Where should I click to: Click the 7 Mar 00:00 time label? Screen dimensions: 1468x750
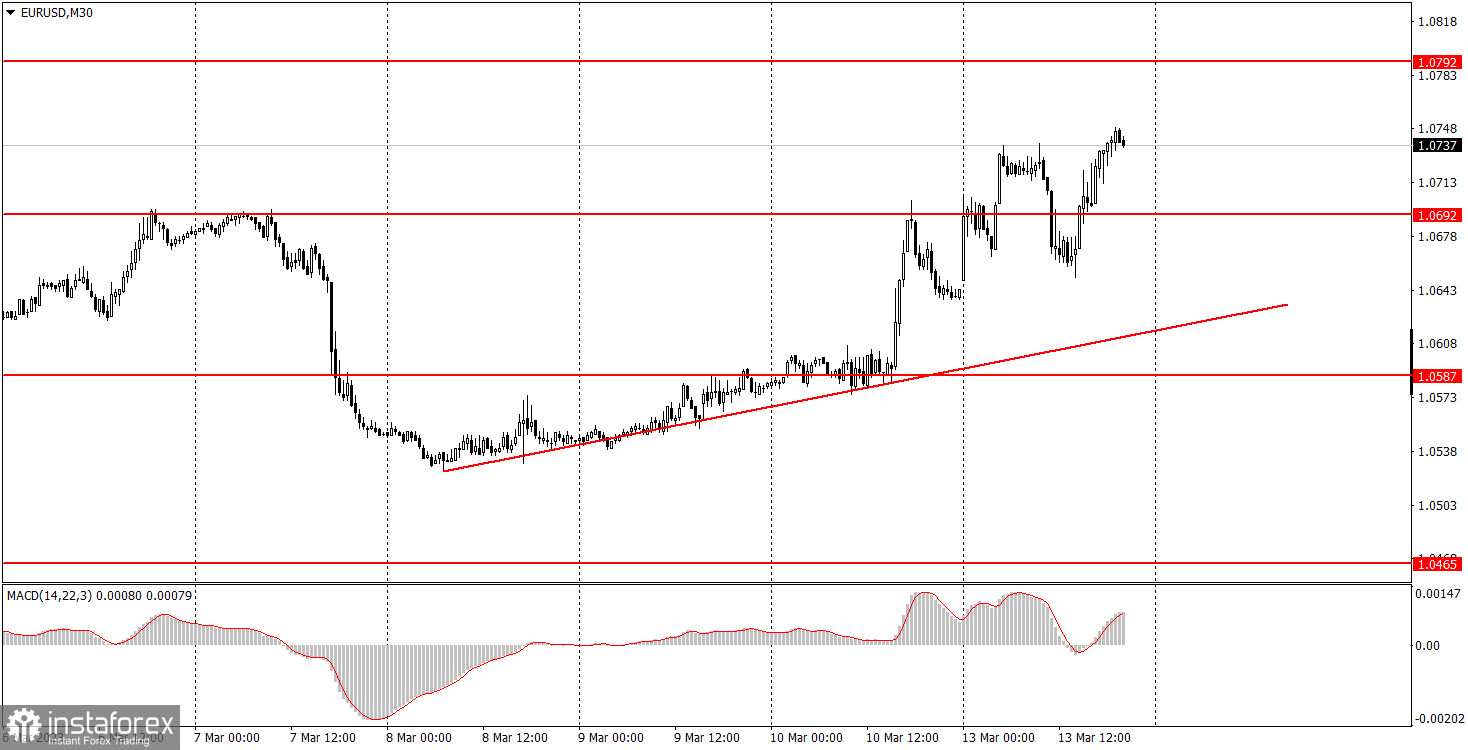(226, 738)
